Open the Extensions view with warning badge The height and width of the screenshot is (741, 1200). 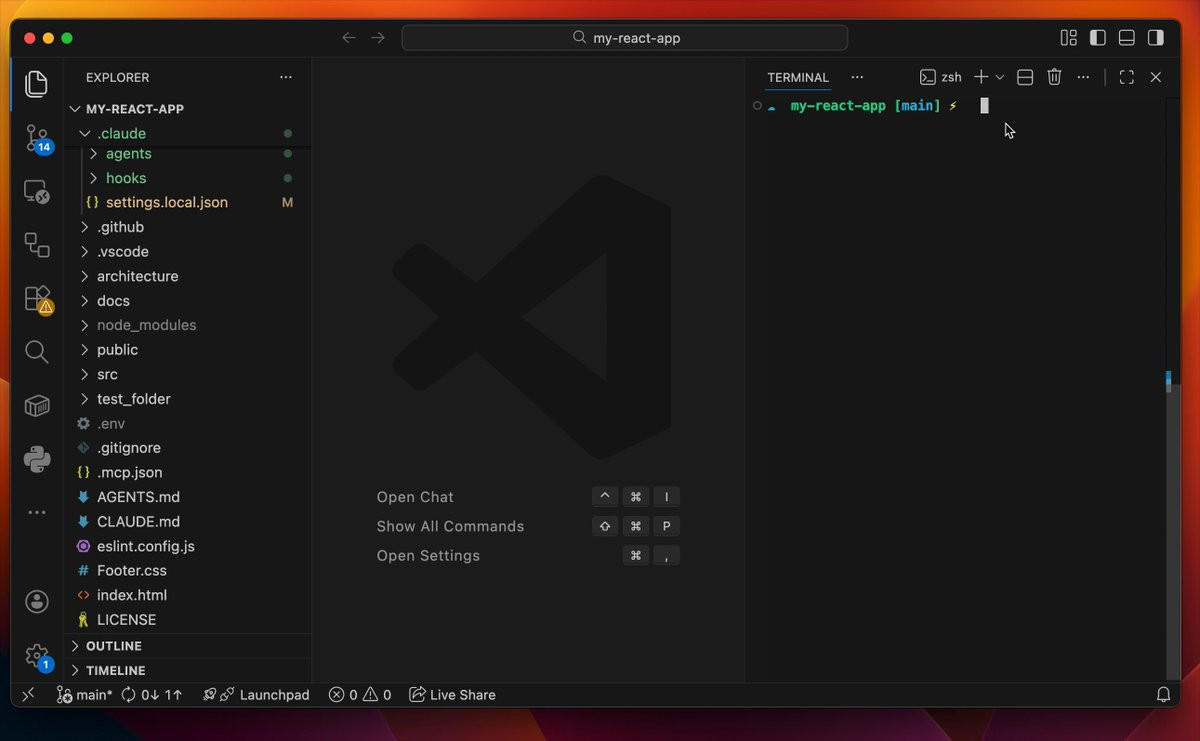coord(37,298)
